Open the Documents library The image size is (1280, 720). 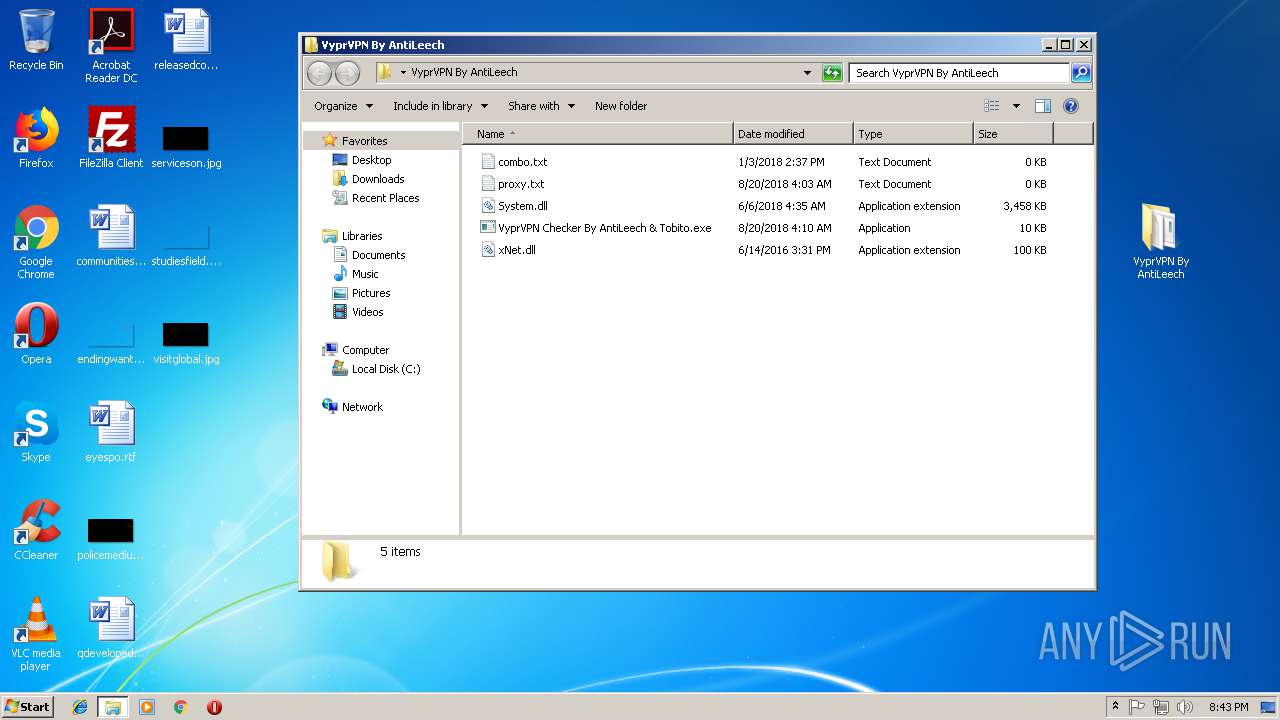pyautogui.click(x=378, y=255)
